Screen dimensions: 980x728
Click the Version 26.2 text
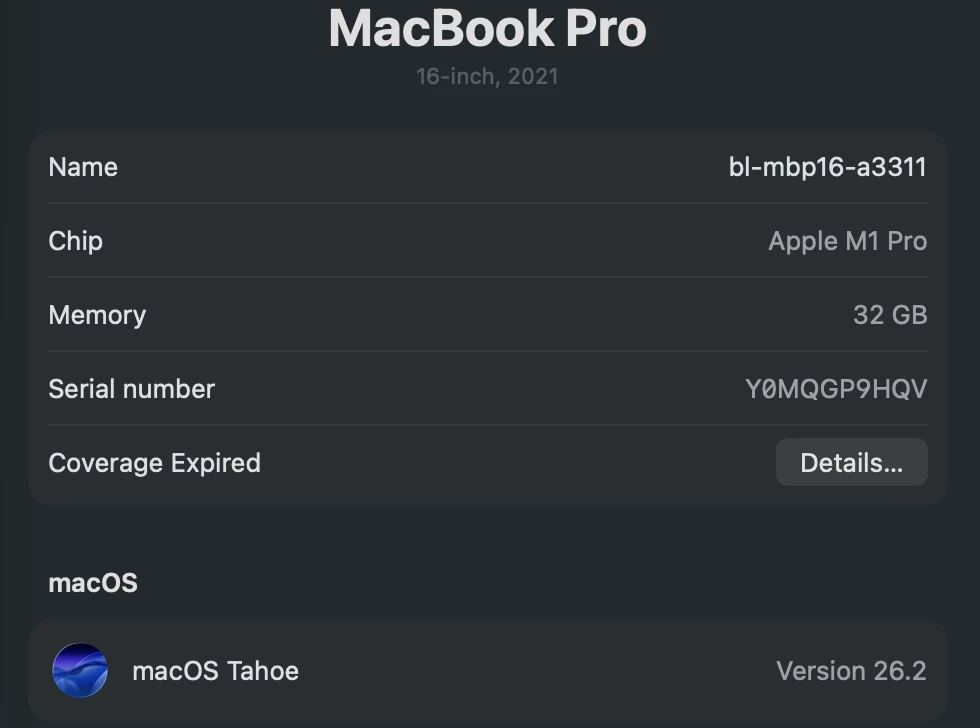point(851,670)
